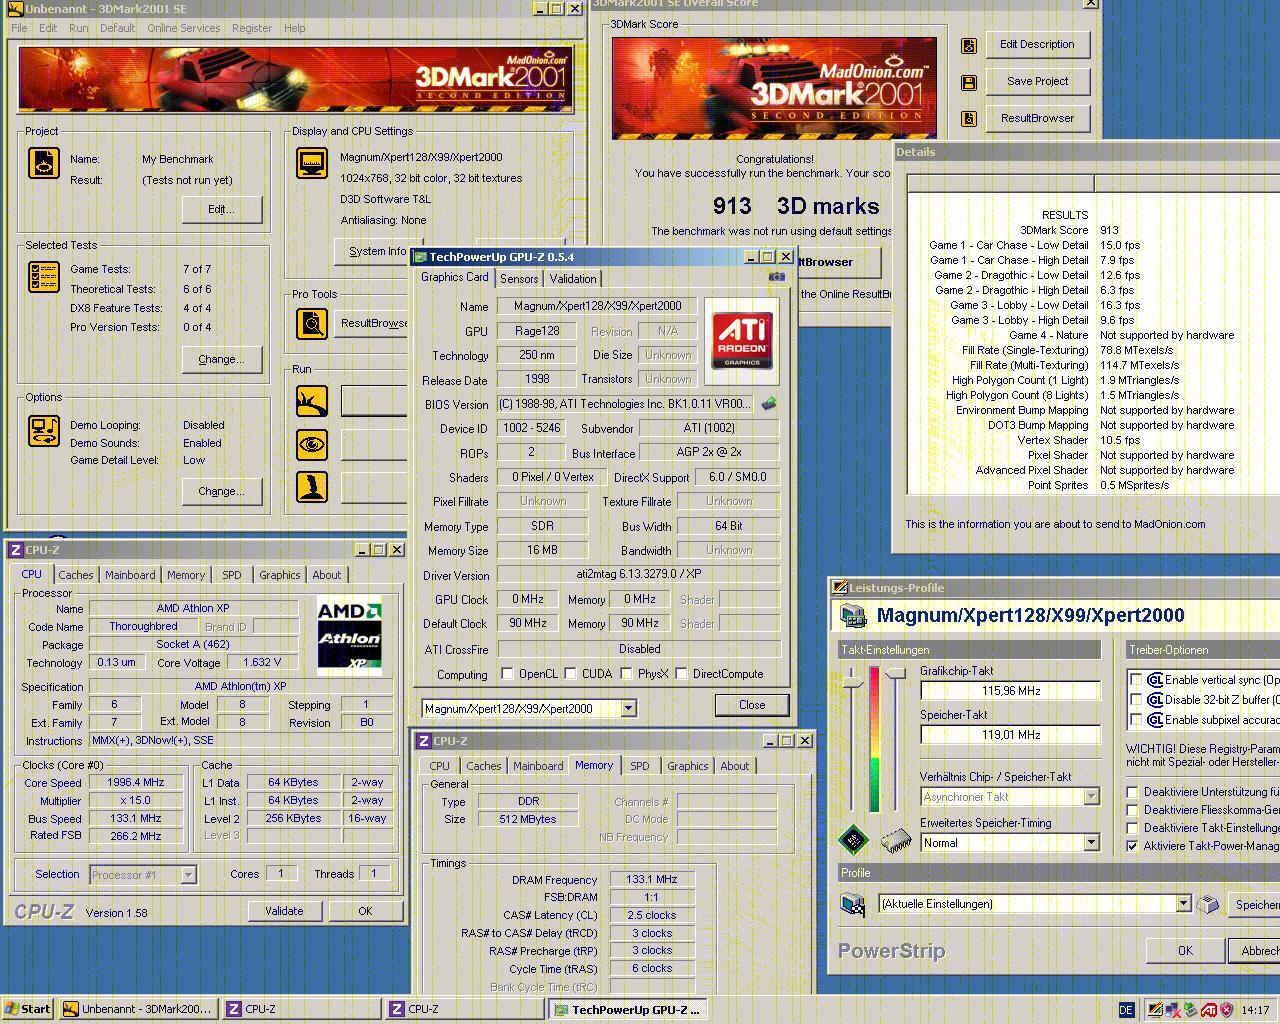This screenshot has height=1024, width=1280.
Task: Click the memory chip icon below PowerStrip sliders
Action: (896, 841)
